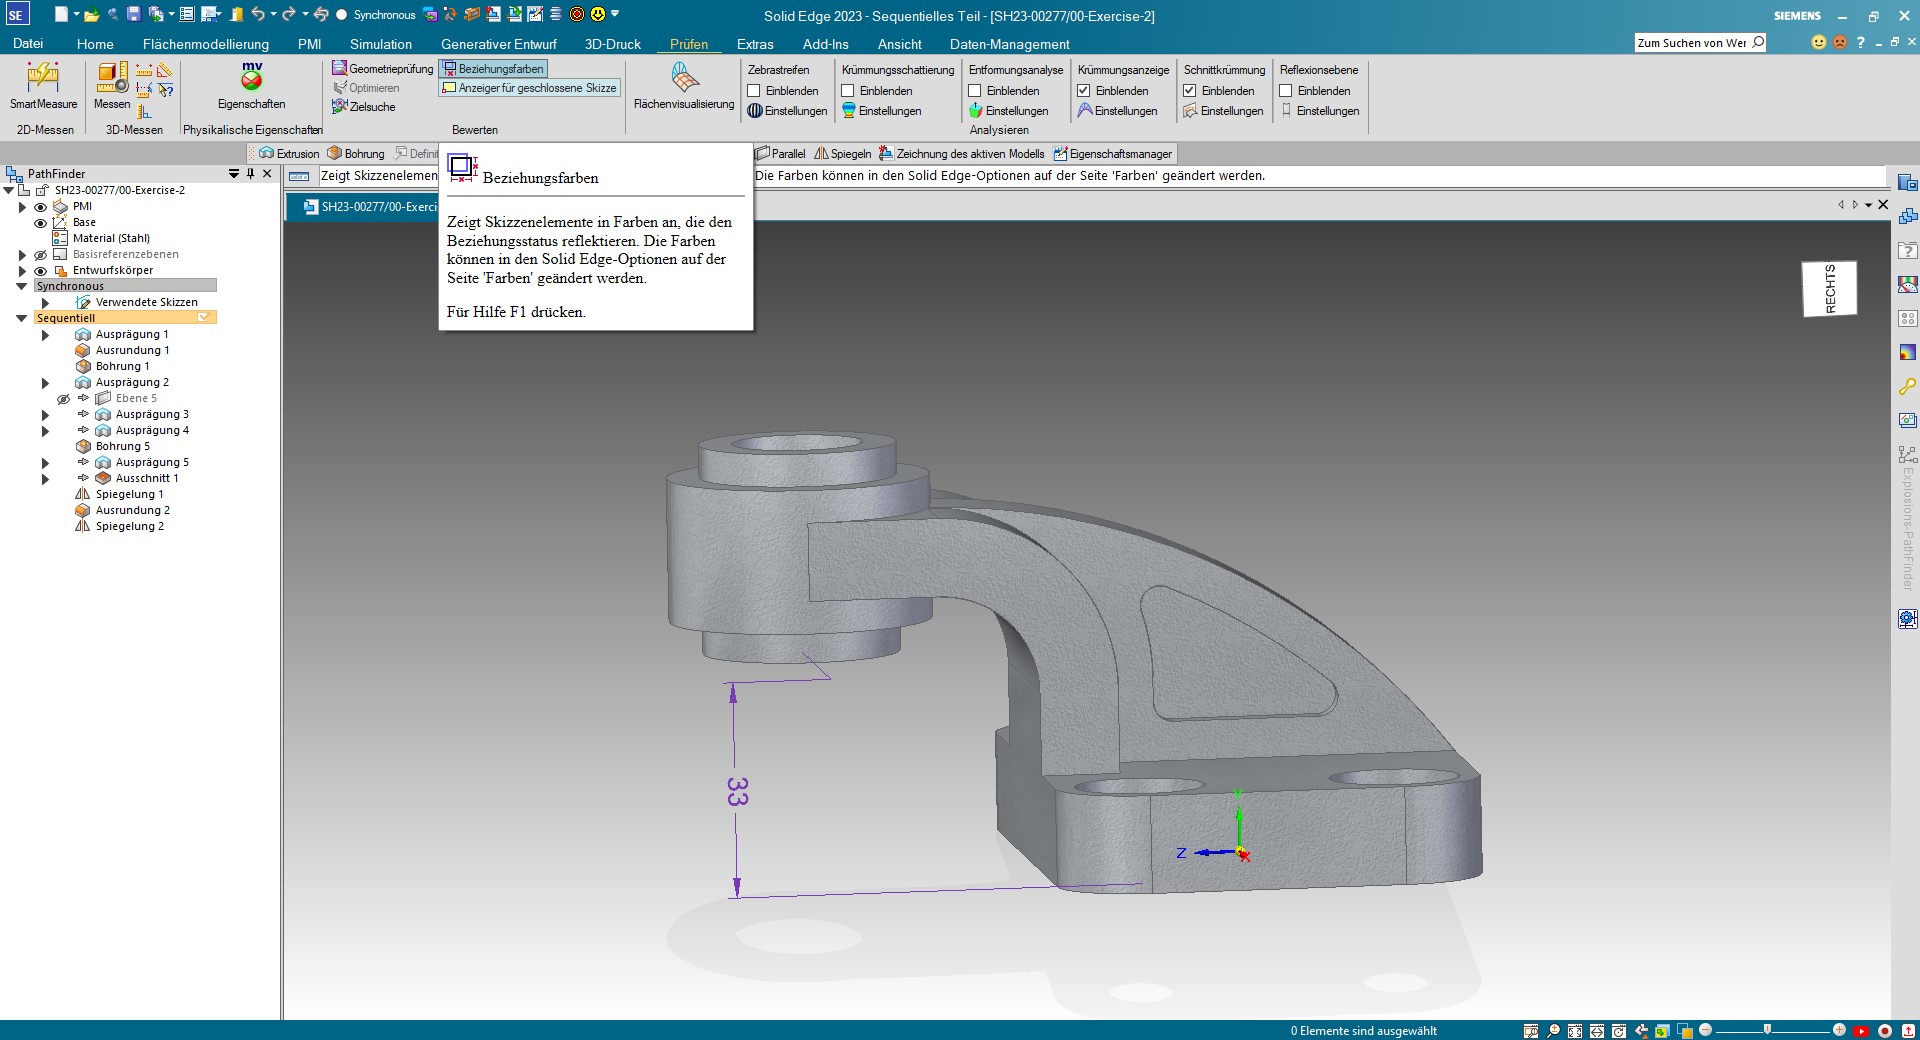Create a new document
This screenshot has height=1040, width=1920.
(61, 14)
